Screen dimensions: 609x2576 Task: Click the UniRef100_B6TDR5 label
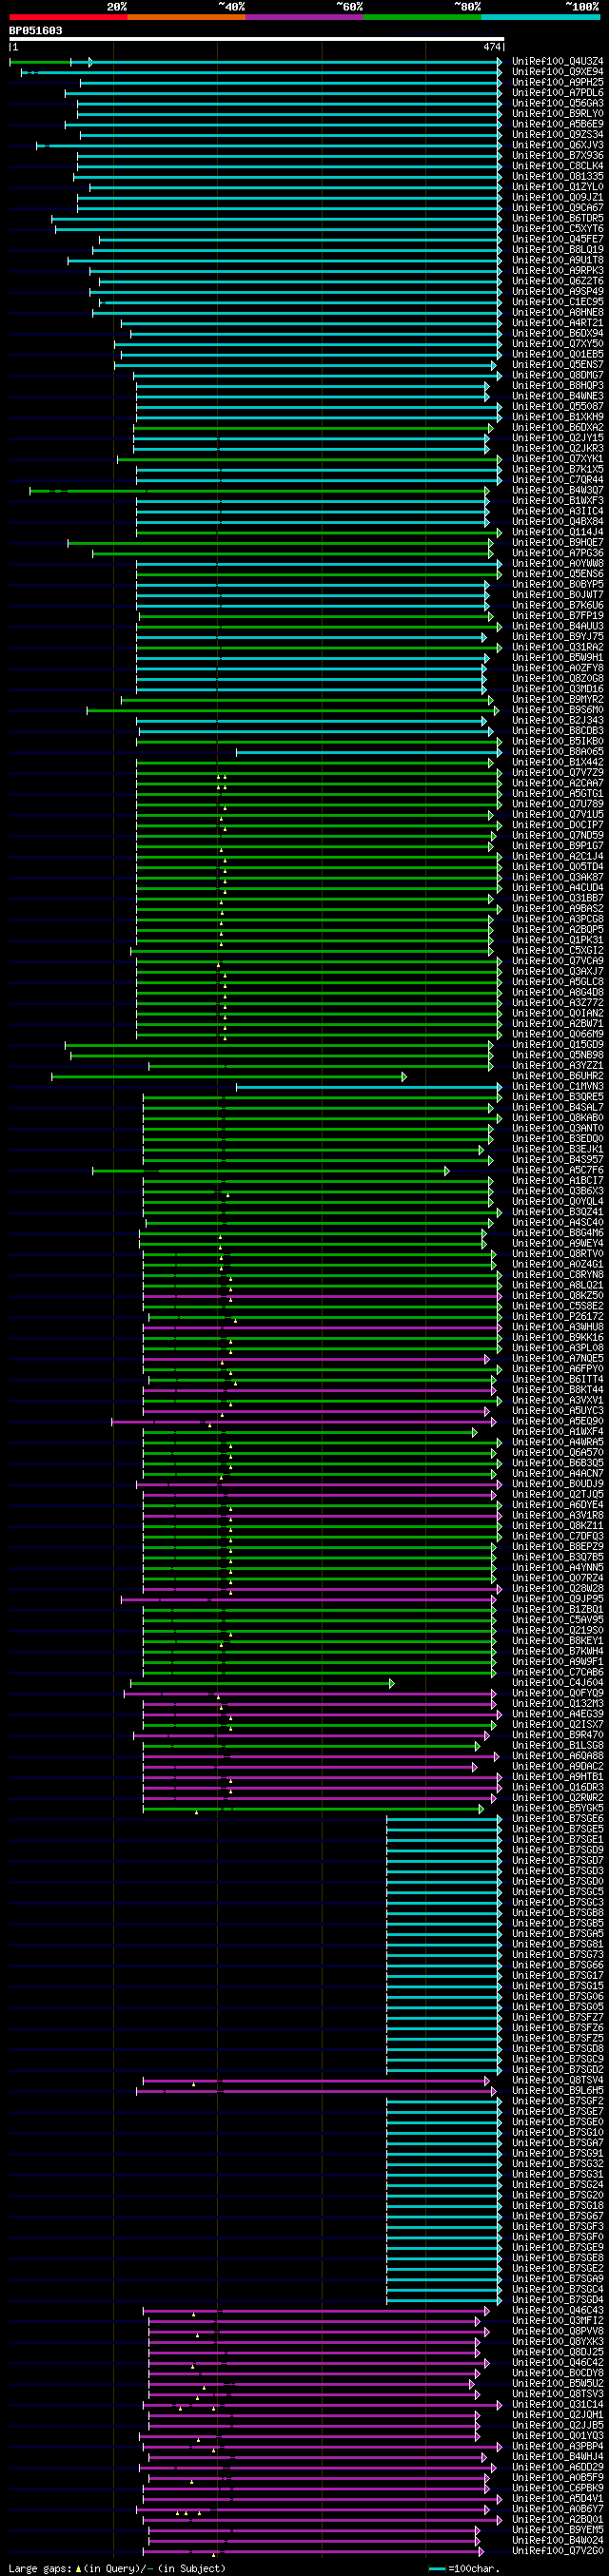[x=557, y=219]
